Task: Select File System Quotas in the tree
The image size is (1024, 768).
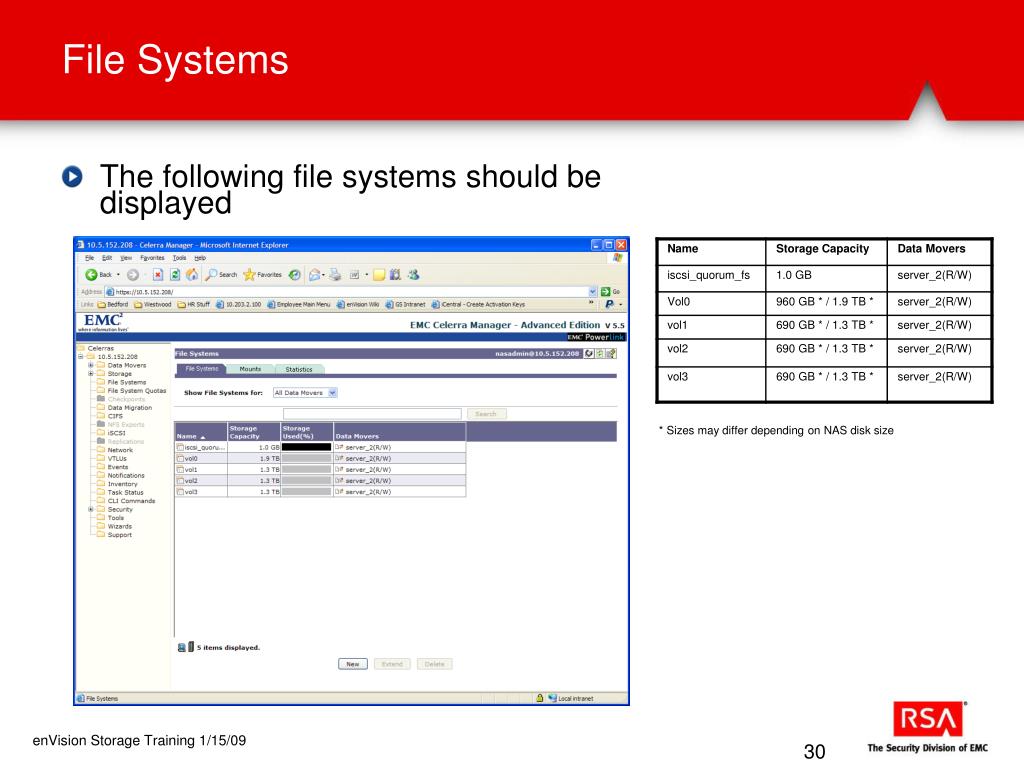Action: tap(136, 391)
